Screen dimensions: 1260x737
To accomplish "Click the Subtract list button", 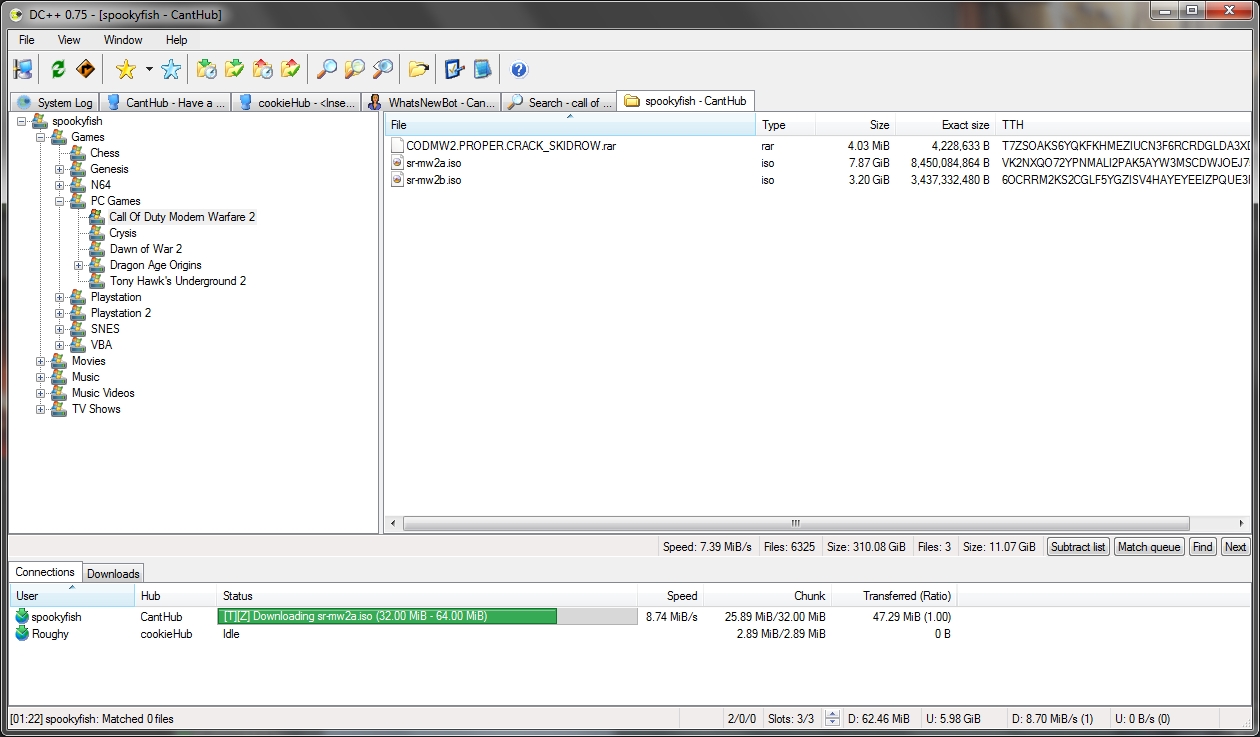I will tap(1078, 547).
